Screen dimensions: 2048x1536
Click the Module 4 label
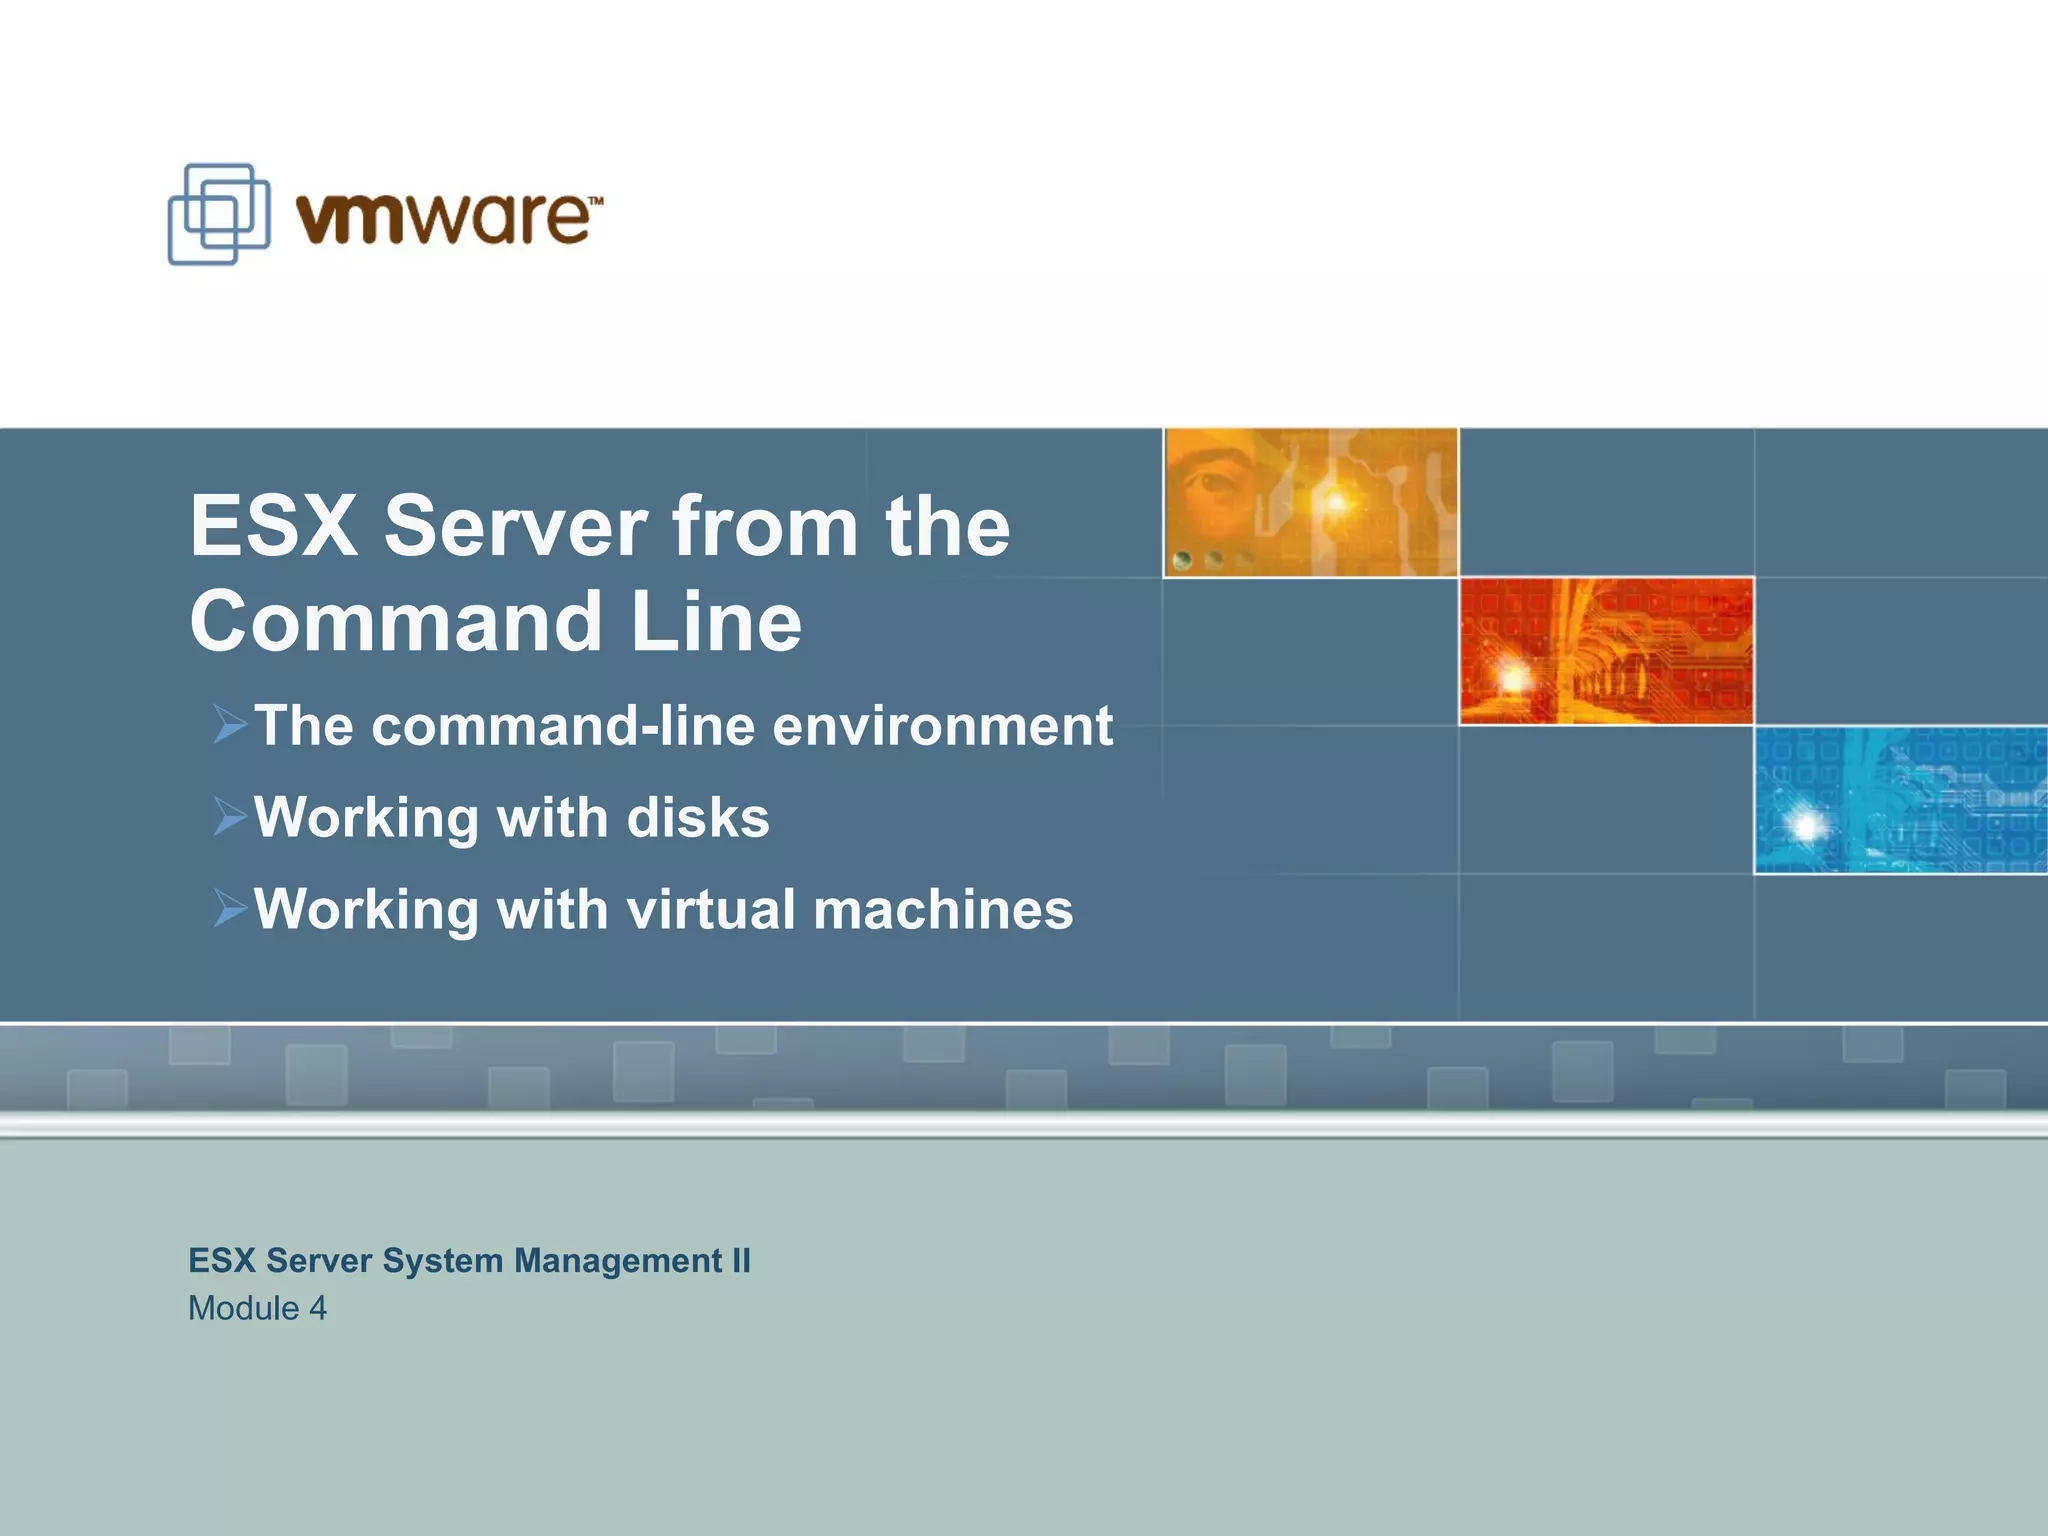pos(257,1308)
